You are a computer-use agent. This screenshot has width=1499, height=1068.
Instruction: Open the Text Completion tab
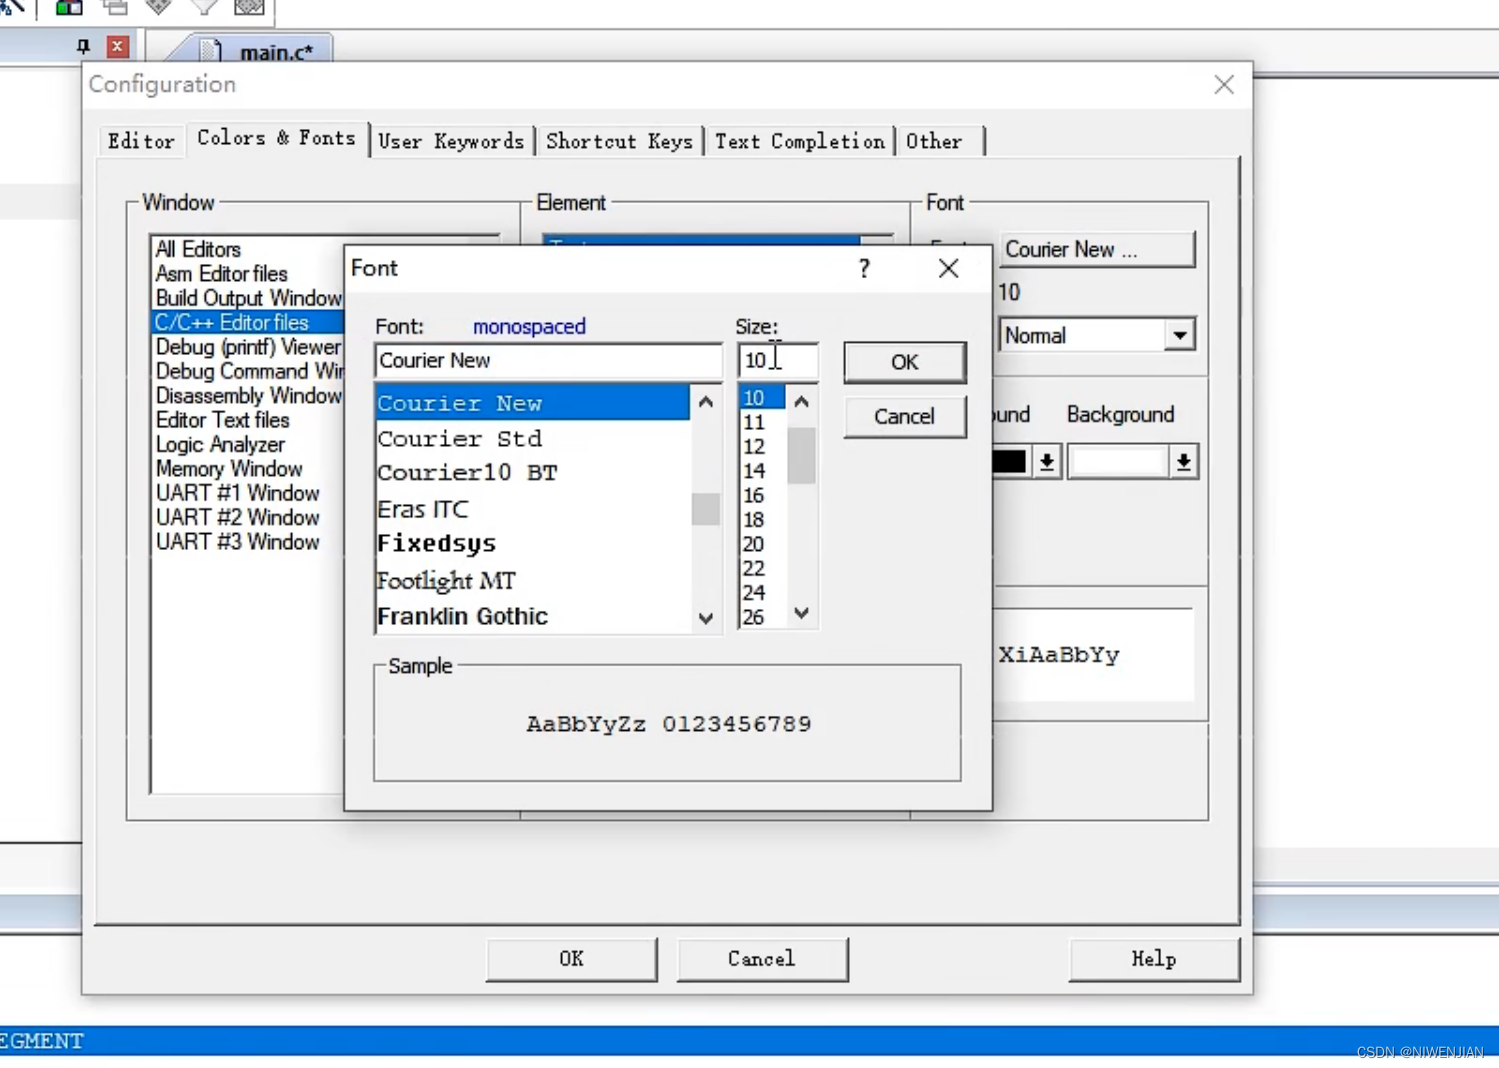799,141
